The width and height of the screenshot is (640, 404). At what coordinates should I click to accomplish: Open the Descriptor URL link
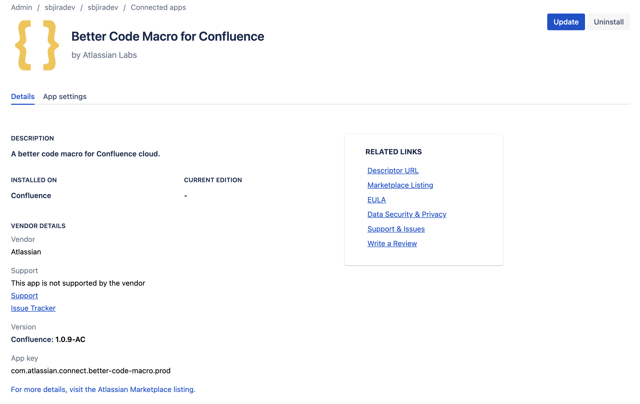tap(392, 171)
